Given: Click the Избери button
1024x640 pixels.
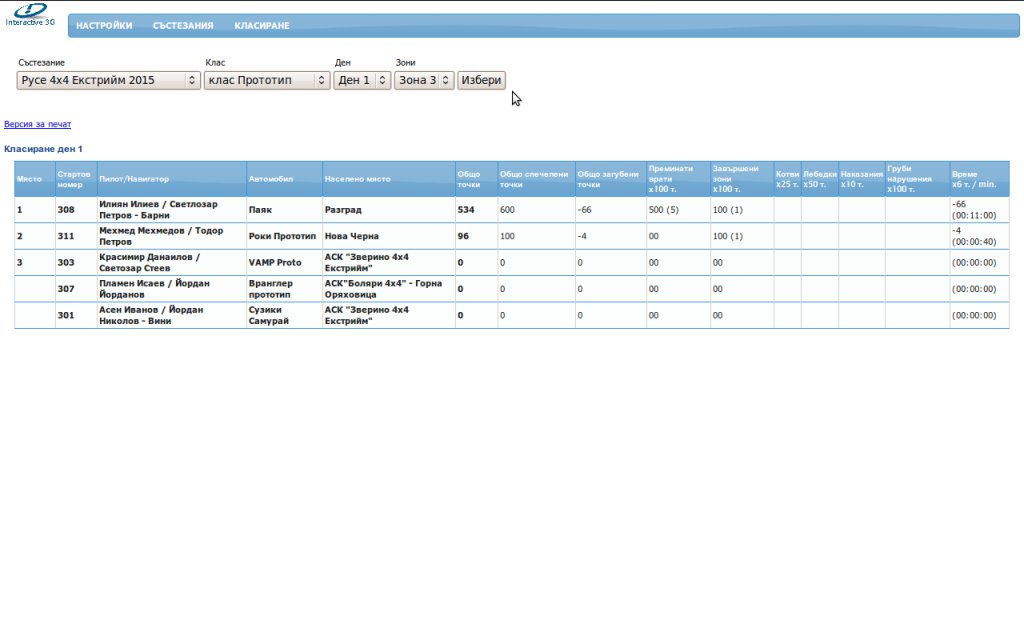Looking at the screenshot, I should pyautogui.click(x=481, y=80).
